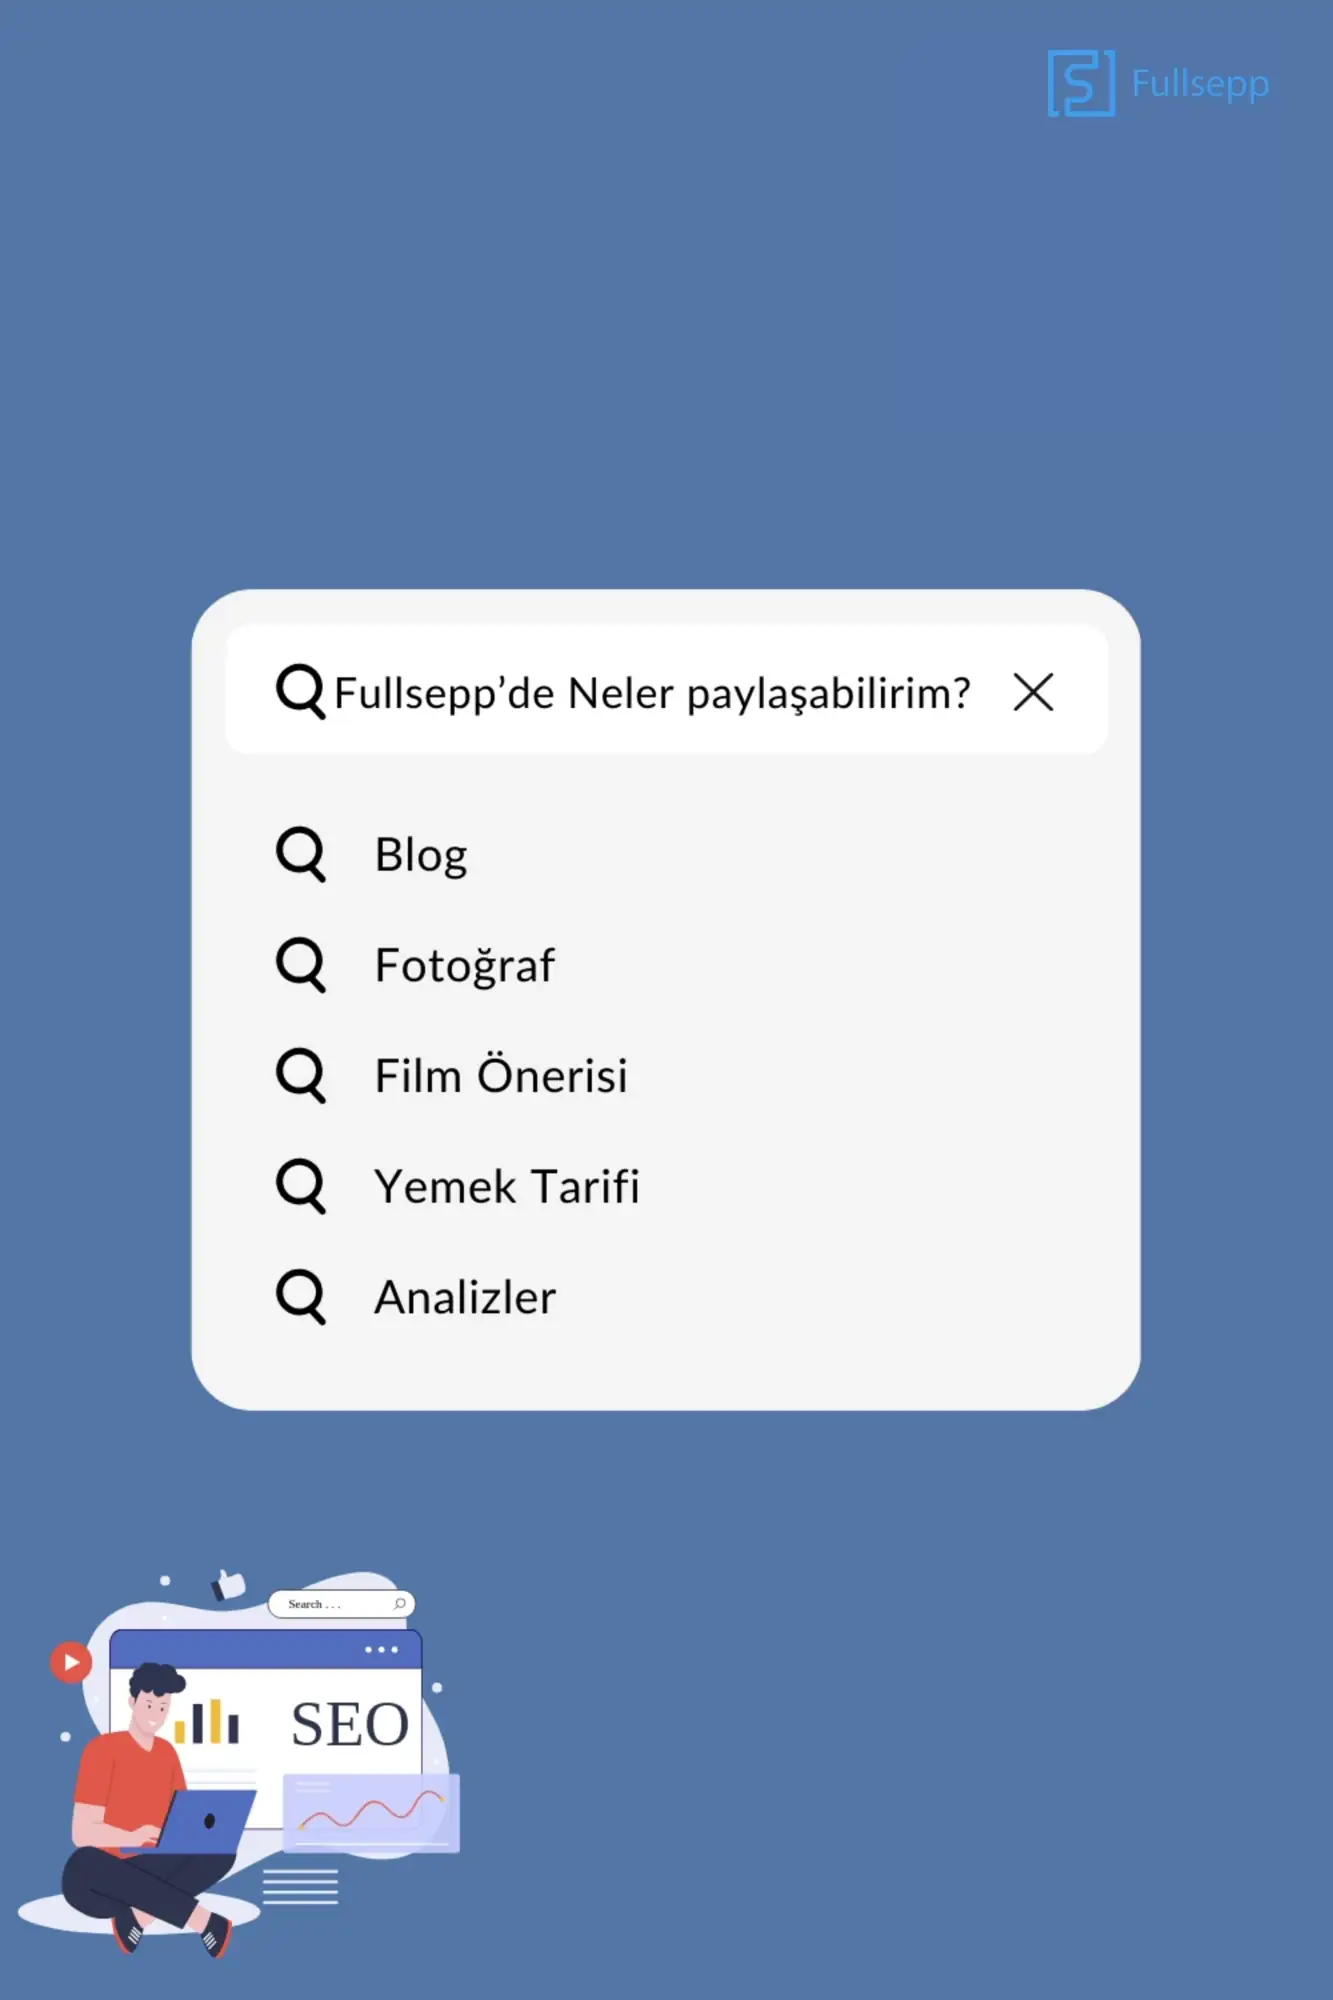Select the Blog suggestion
This screenshot has width=1333, height=2000.
421,855
